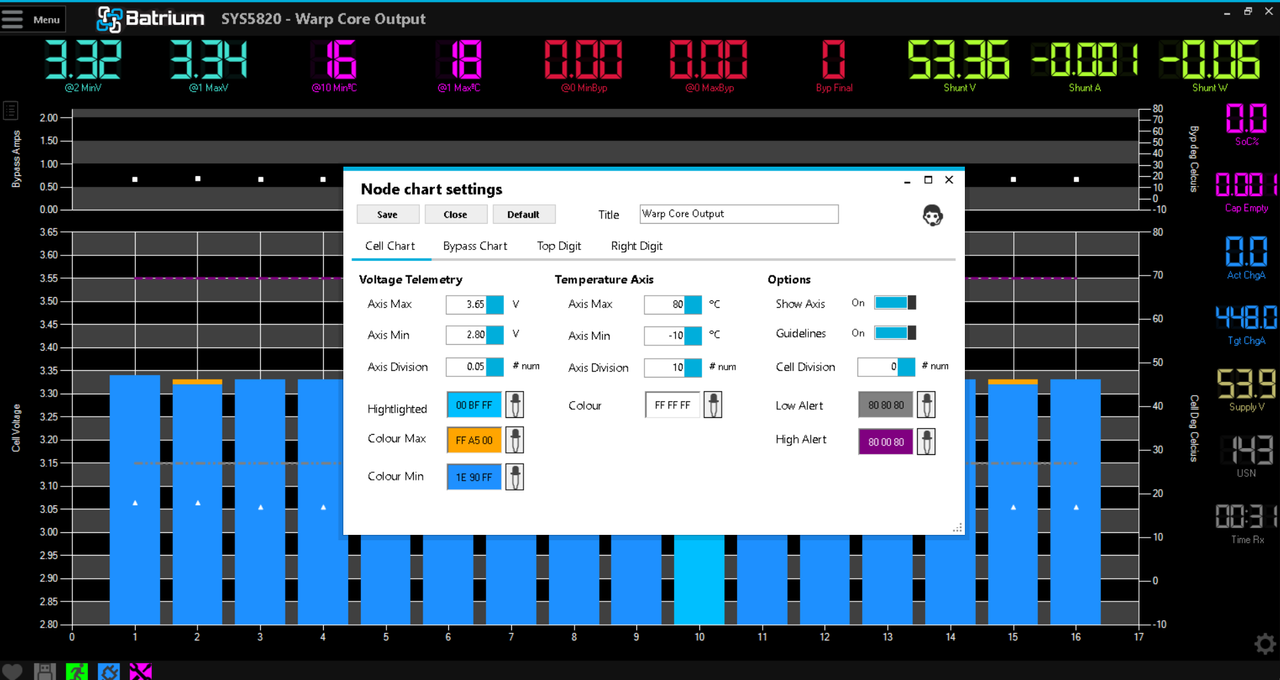The width and height of the screenshot is (1280, 680).
Task: Click Temperature Axis Max value 80 field
Action: coord(665,304)
